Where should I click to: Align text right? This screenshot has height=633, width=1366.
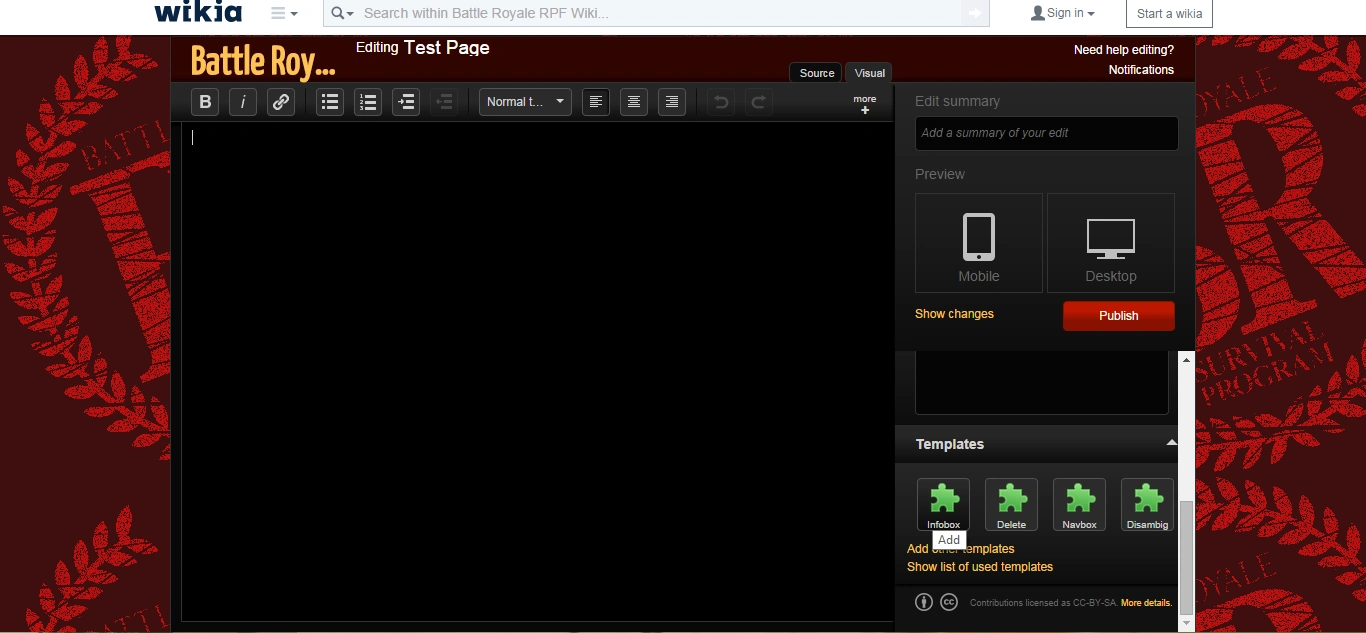pos(672,102)
